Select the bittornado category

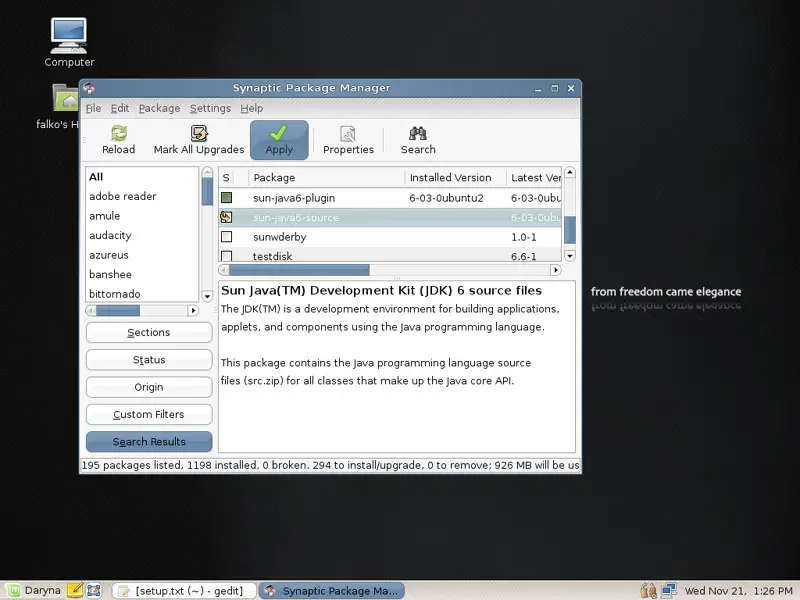point(142,294)
